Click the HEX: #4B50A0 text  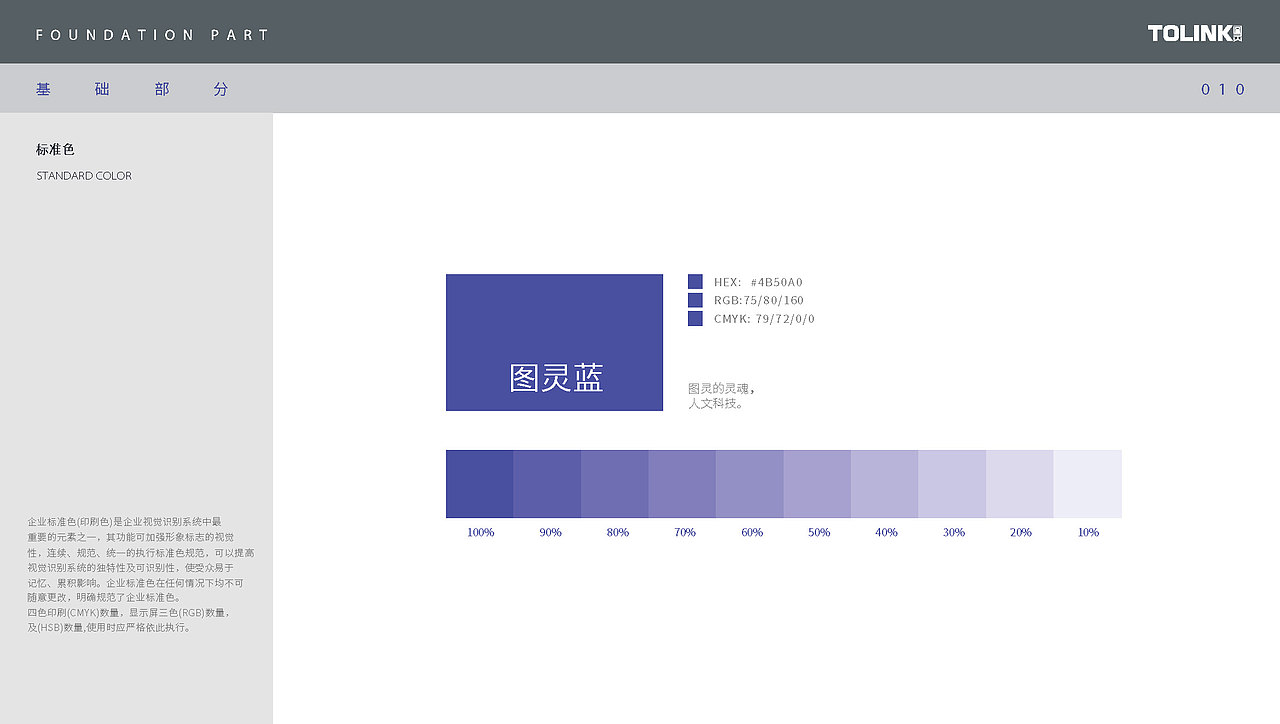758,282
